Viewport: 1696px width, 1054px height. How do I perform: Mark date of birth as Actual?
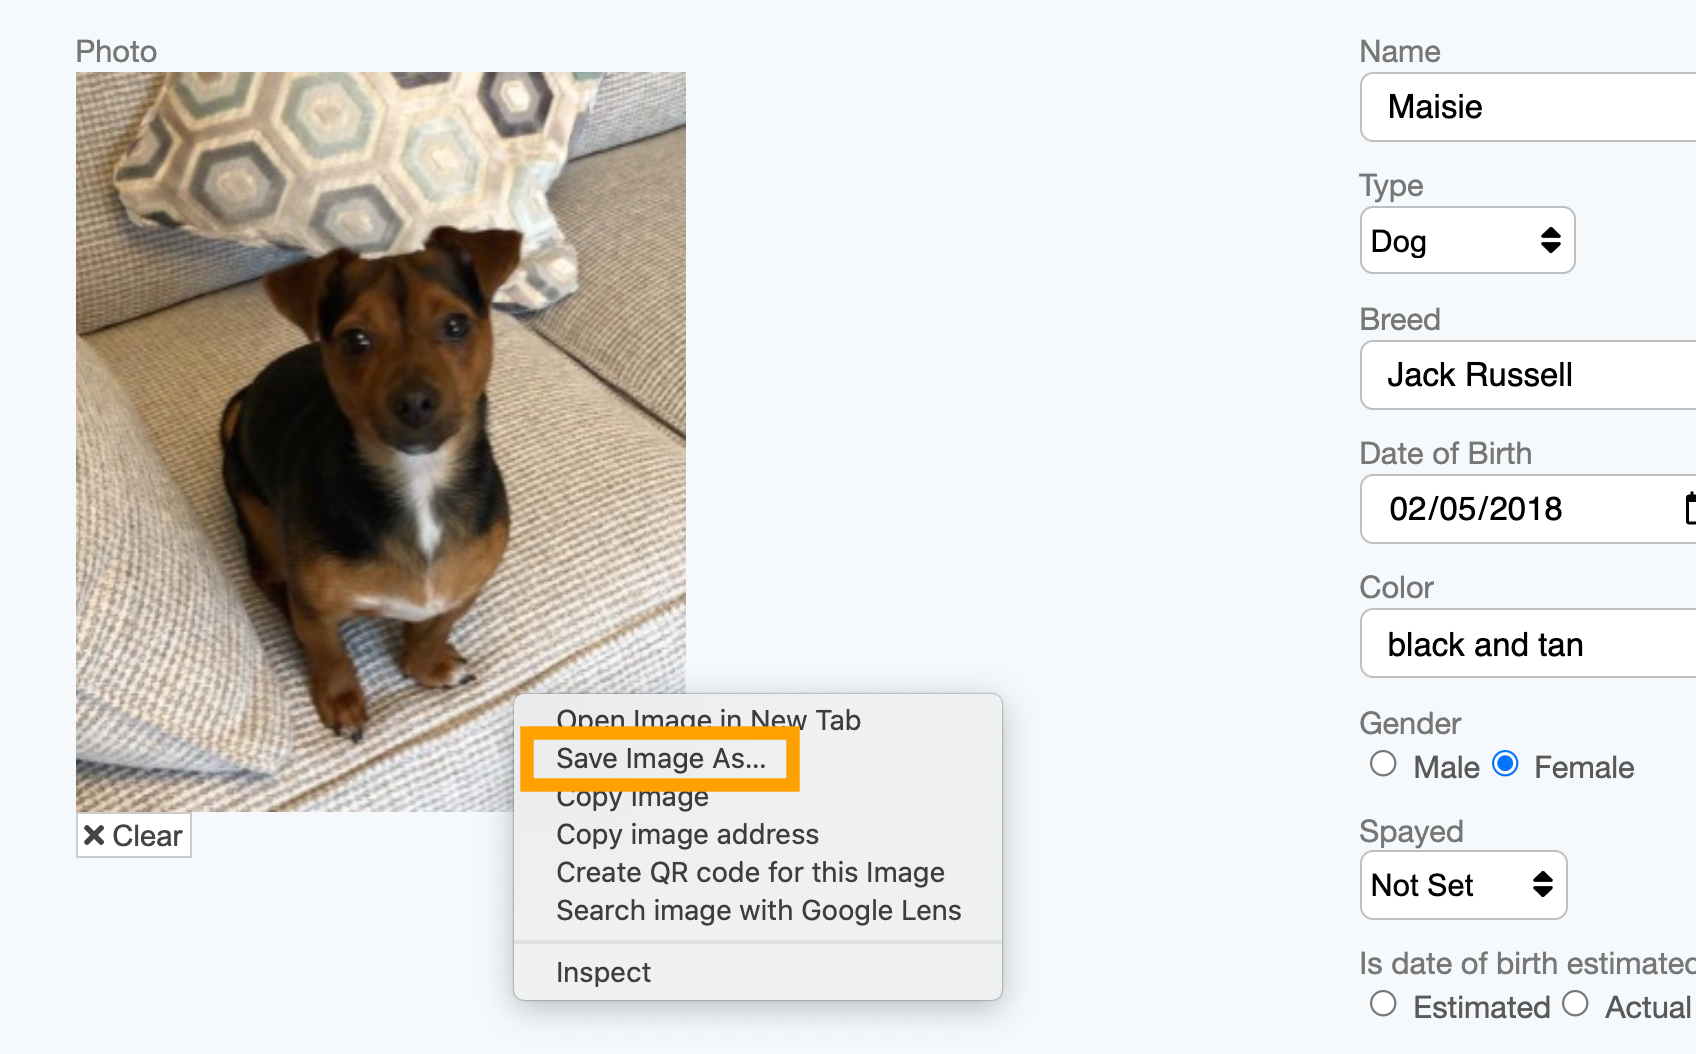[1575, 1004]
